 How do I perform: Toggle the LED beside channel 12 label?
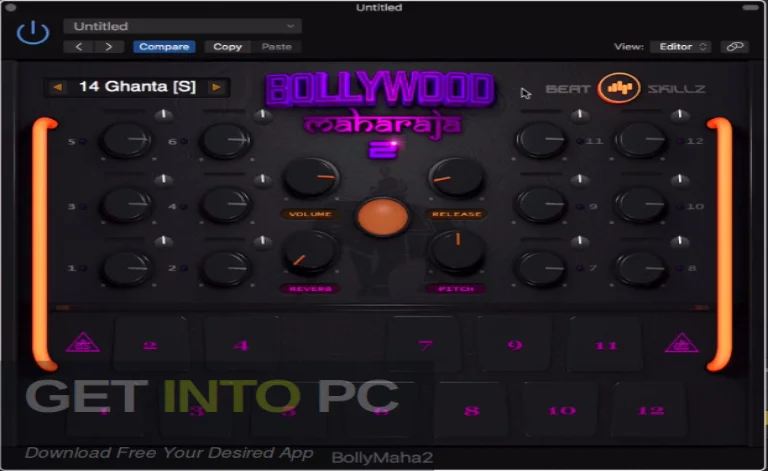click(x=680, y=141)
